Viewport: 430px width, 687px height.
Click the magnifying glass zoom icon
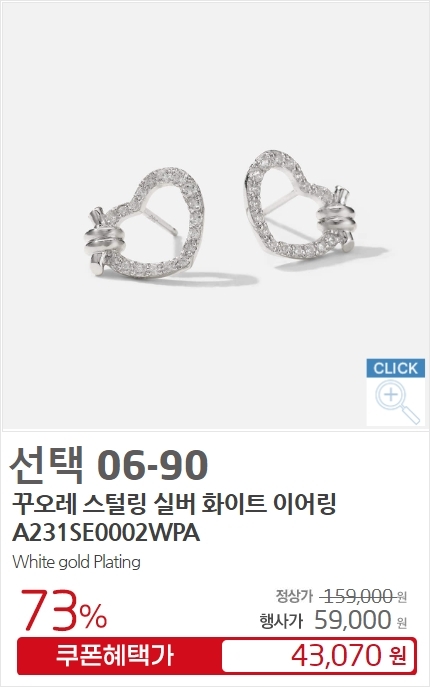[x=397, y=402]
